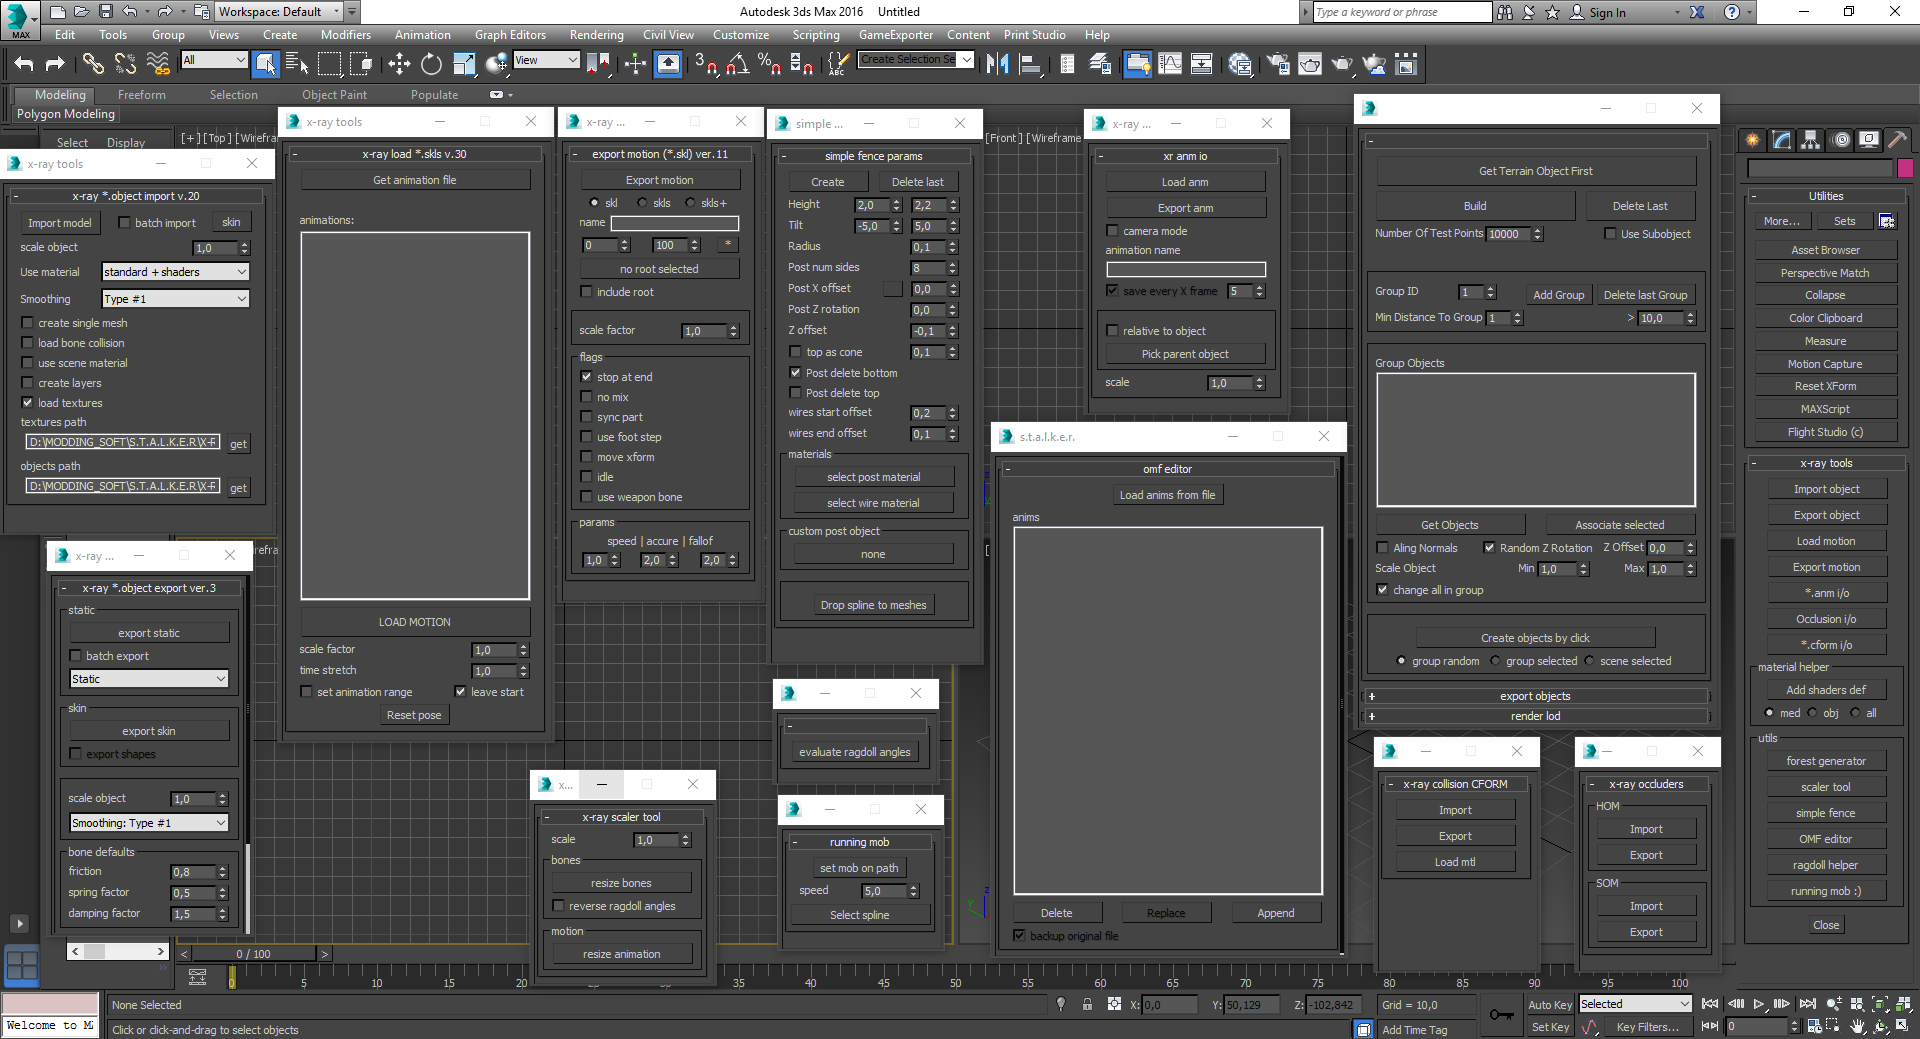Screen dimensions: 1920x1039
Task: Click the LOAD MOTION button
Action: point(415,622)
